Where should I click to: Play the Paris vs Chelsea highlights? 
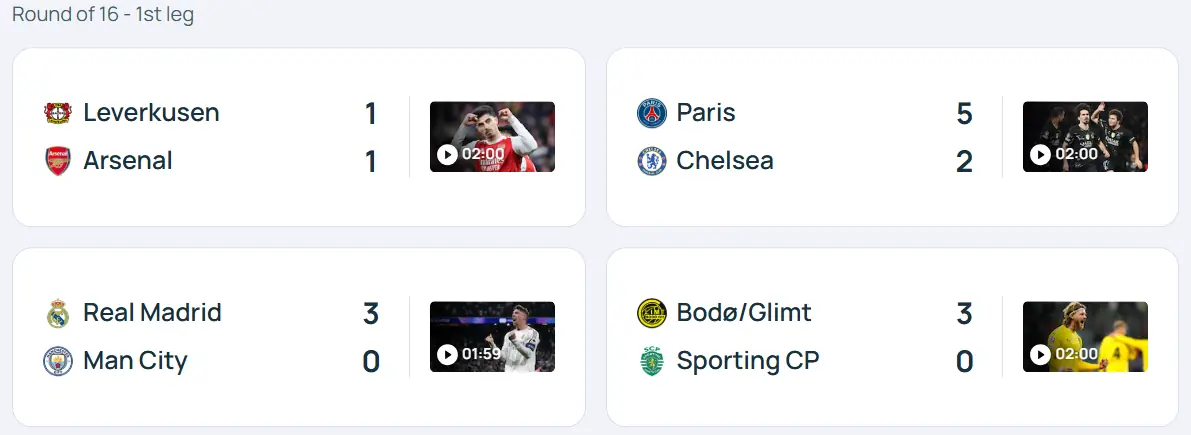1085,137
